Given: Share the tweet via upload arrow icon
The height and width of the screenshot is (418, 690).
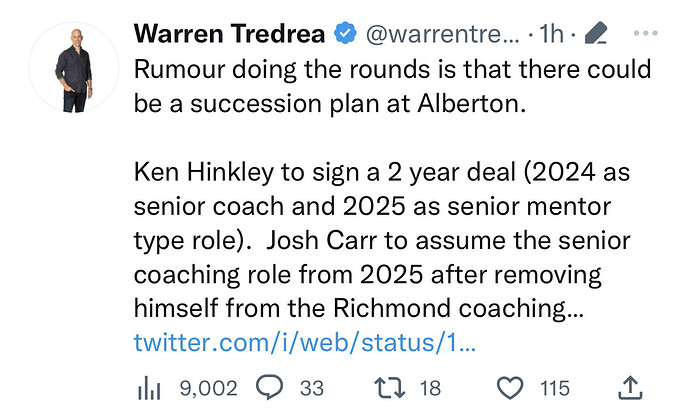Looking at the screenshot, I should (x=630, y=387).
